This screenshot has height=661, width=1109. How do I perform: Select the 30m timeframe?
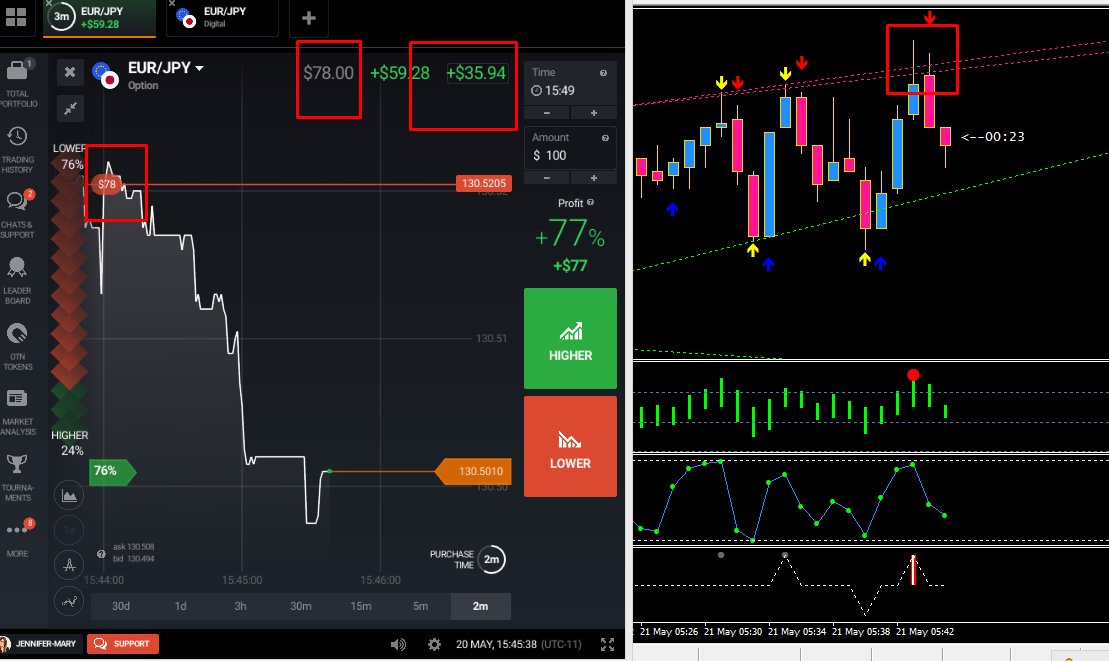pos(301,606)
